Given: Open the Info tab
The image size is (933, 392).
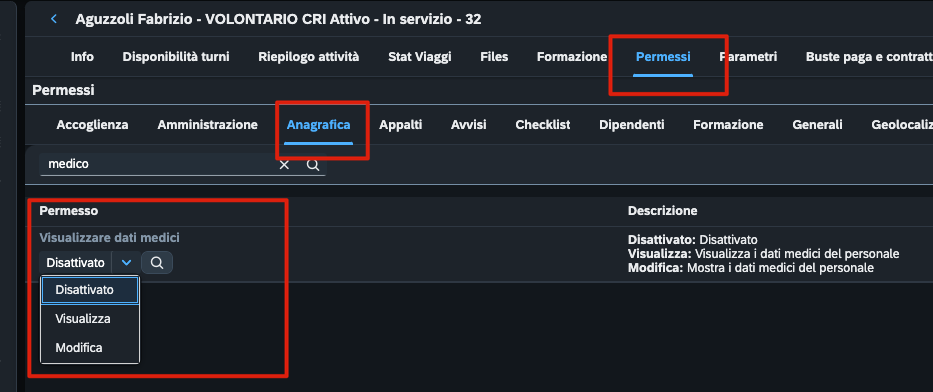Looking at the screenshot, I should [x=82, y=57].
